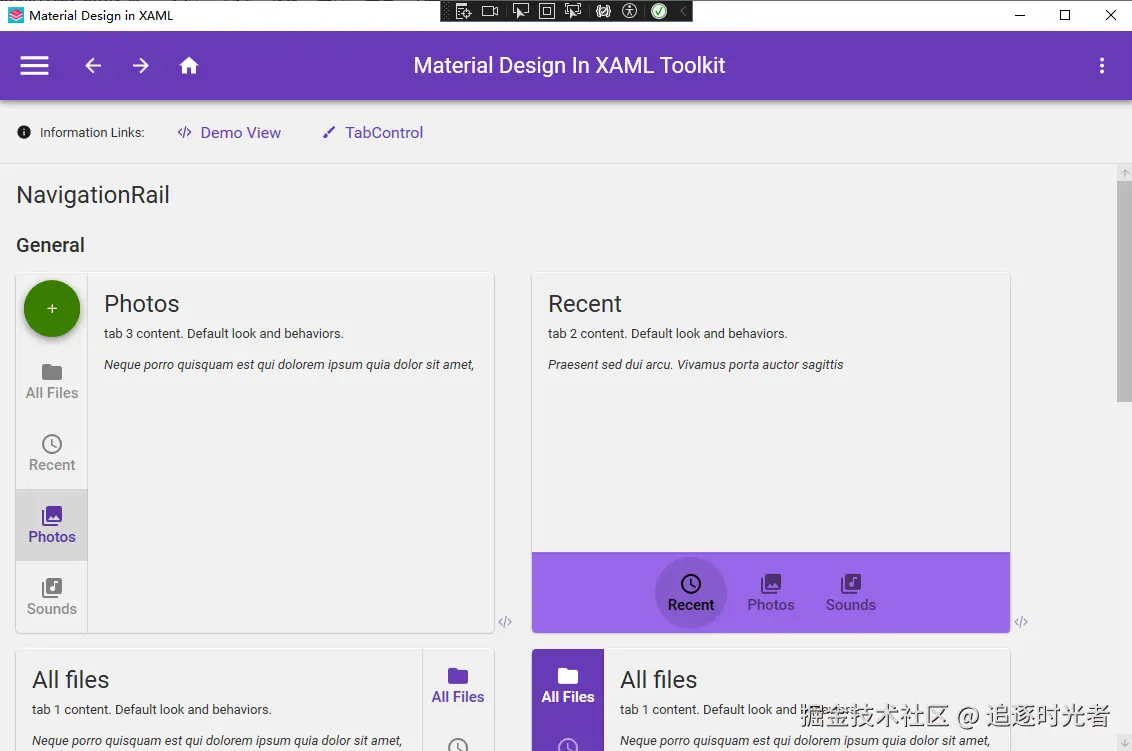Click the Material Design In XAML Toolkit title
This screenshot has width=1132, height=751.
569,66
